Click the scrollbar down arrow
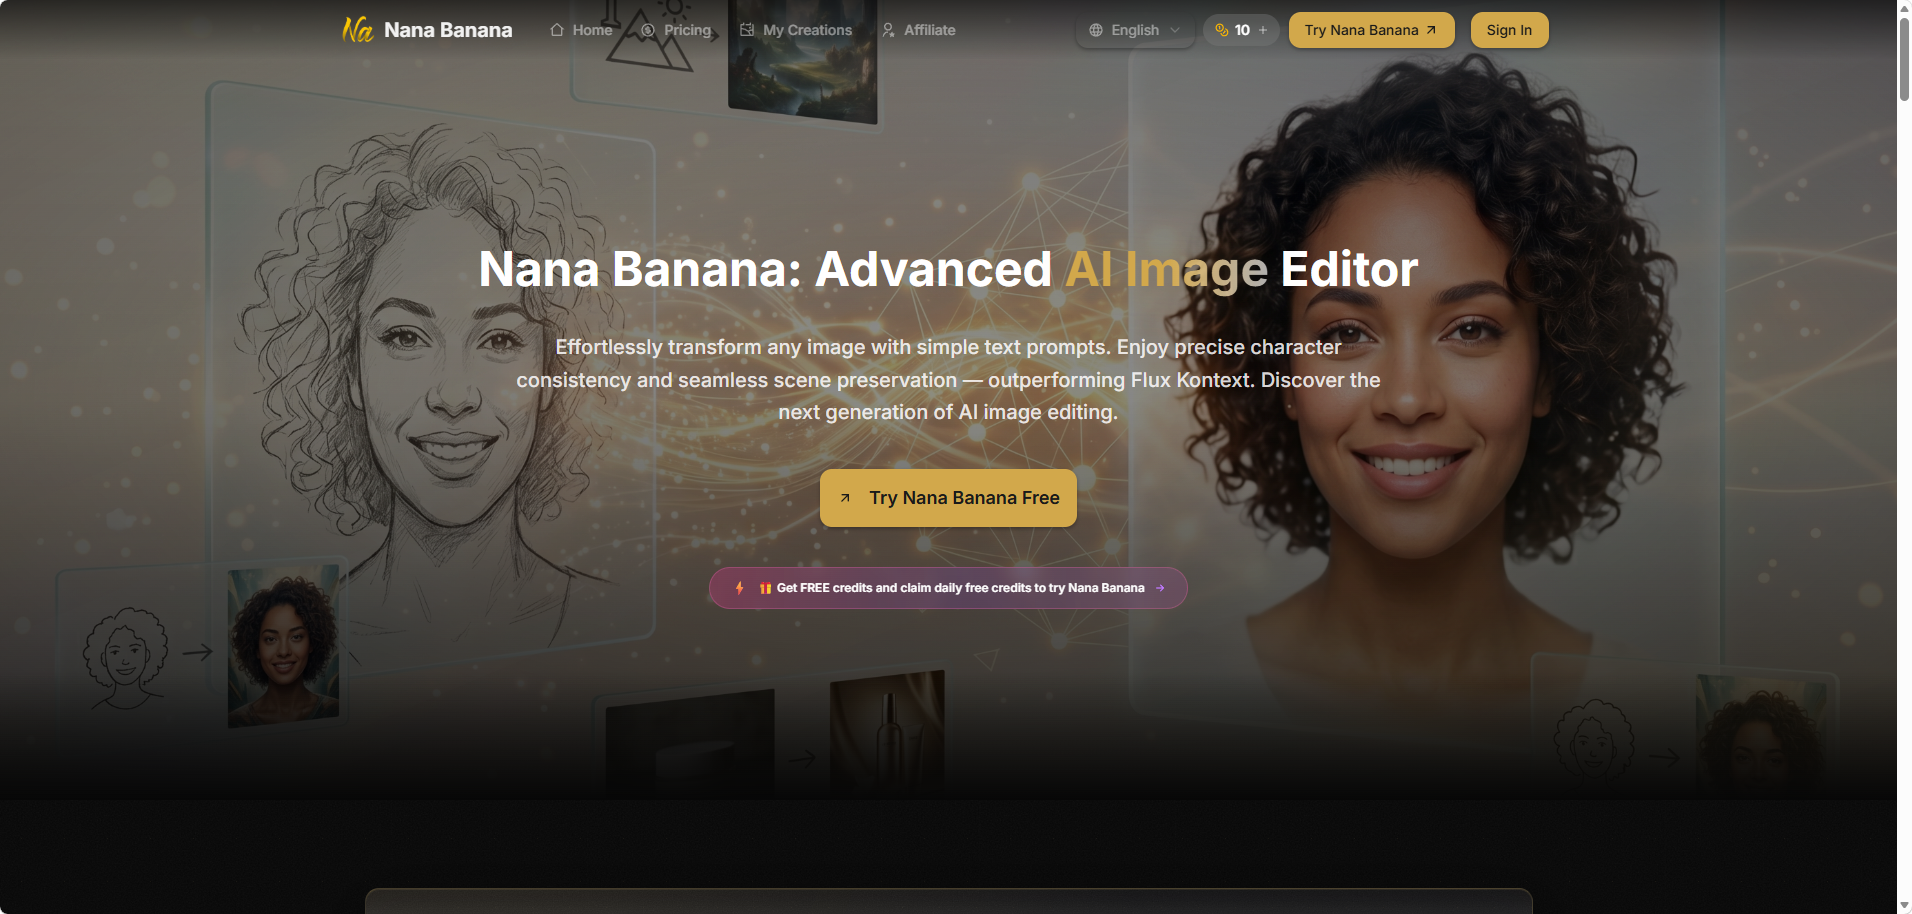Viewport: 1912px width, 914px height. (x=1904, y=906)
